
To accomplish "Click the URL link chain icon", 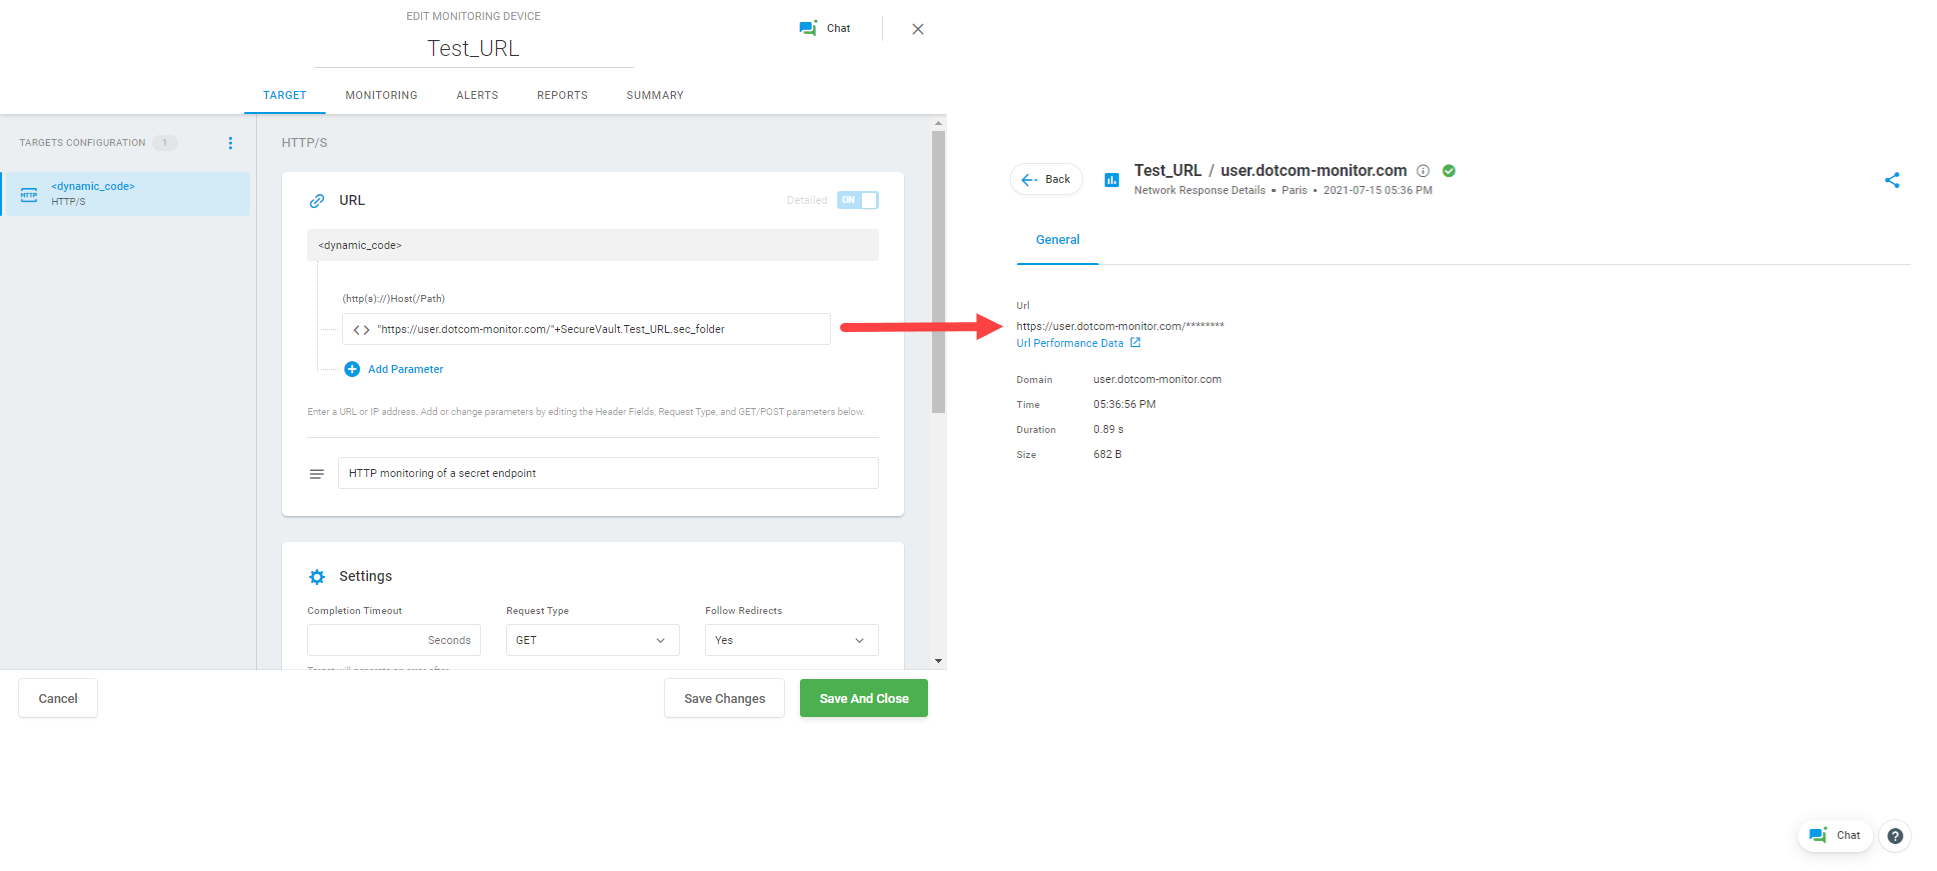I will coord(317,201).
